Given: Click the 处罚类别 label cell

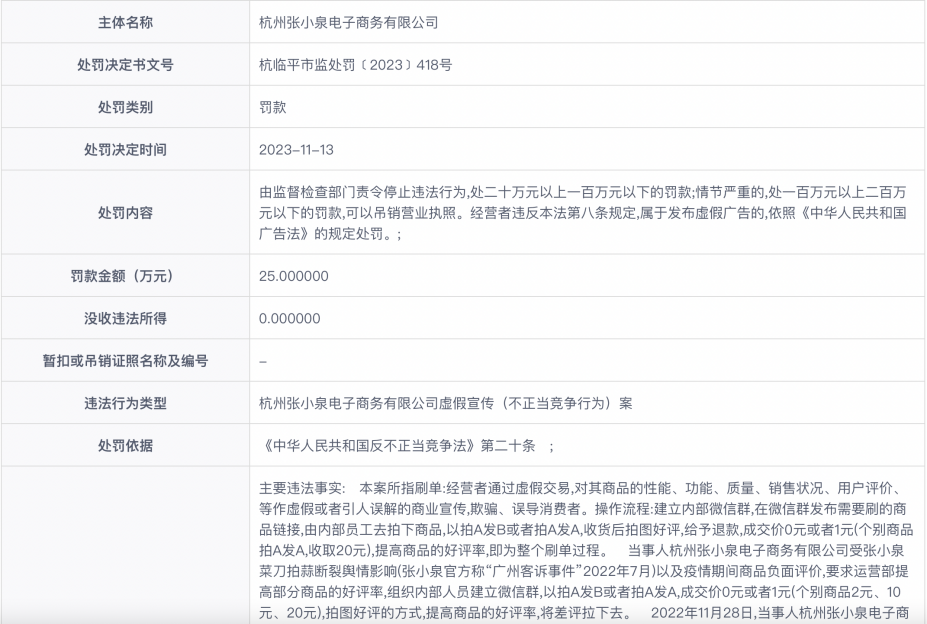Looking at the screenshot, I should pyautogui.click(x=125, y=107).
